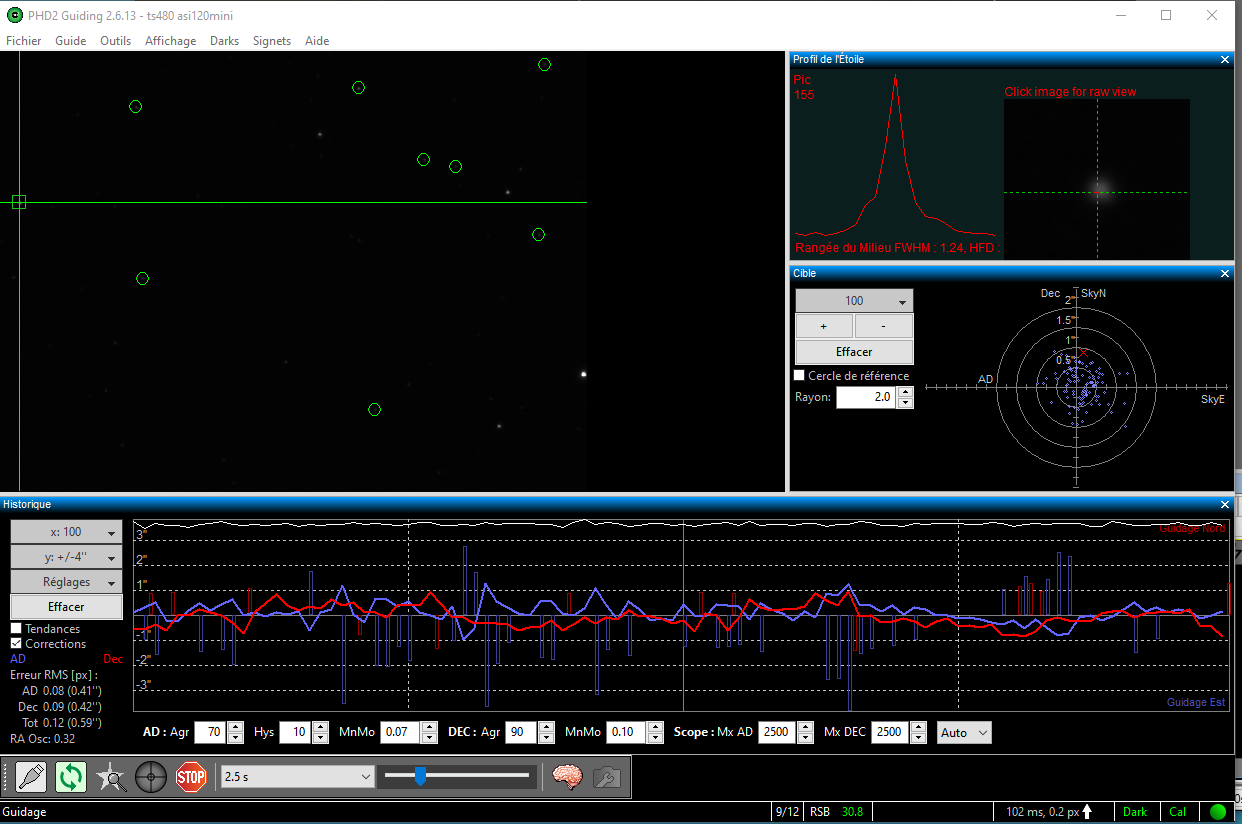Screen dimensions: 1242x824
Task: Open the Signets menu
Action: [x=272, y=41]
